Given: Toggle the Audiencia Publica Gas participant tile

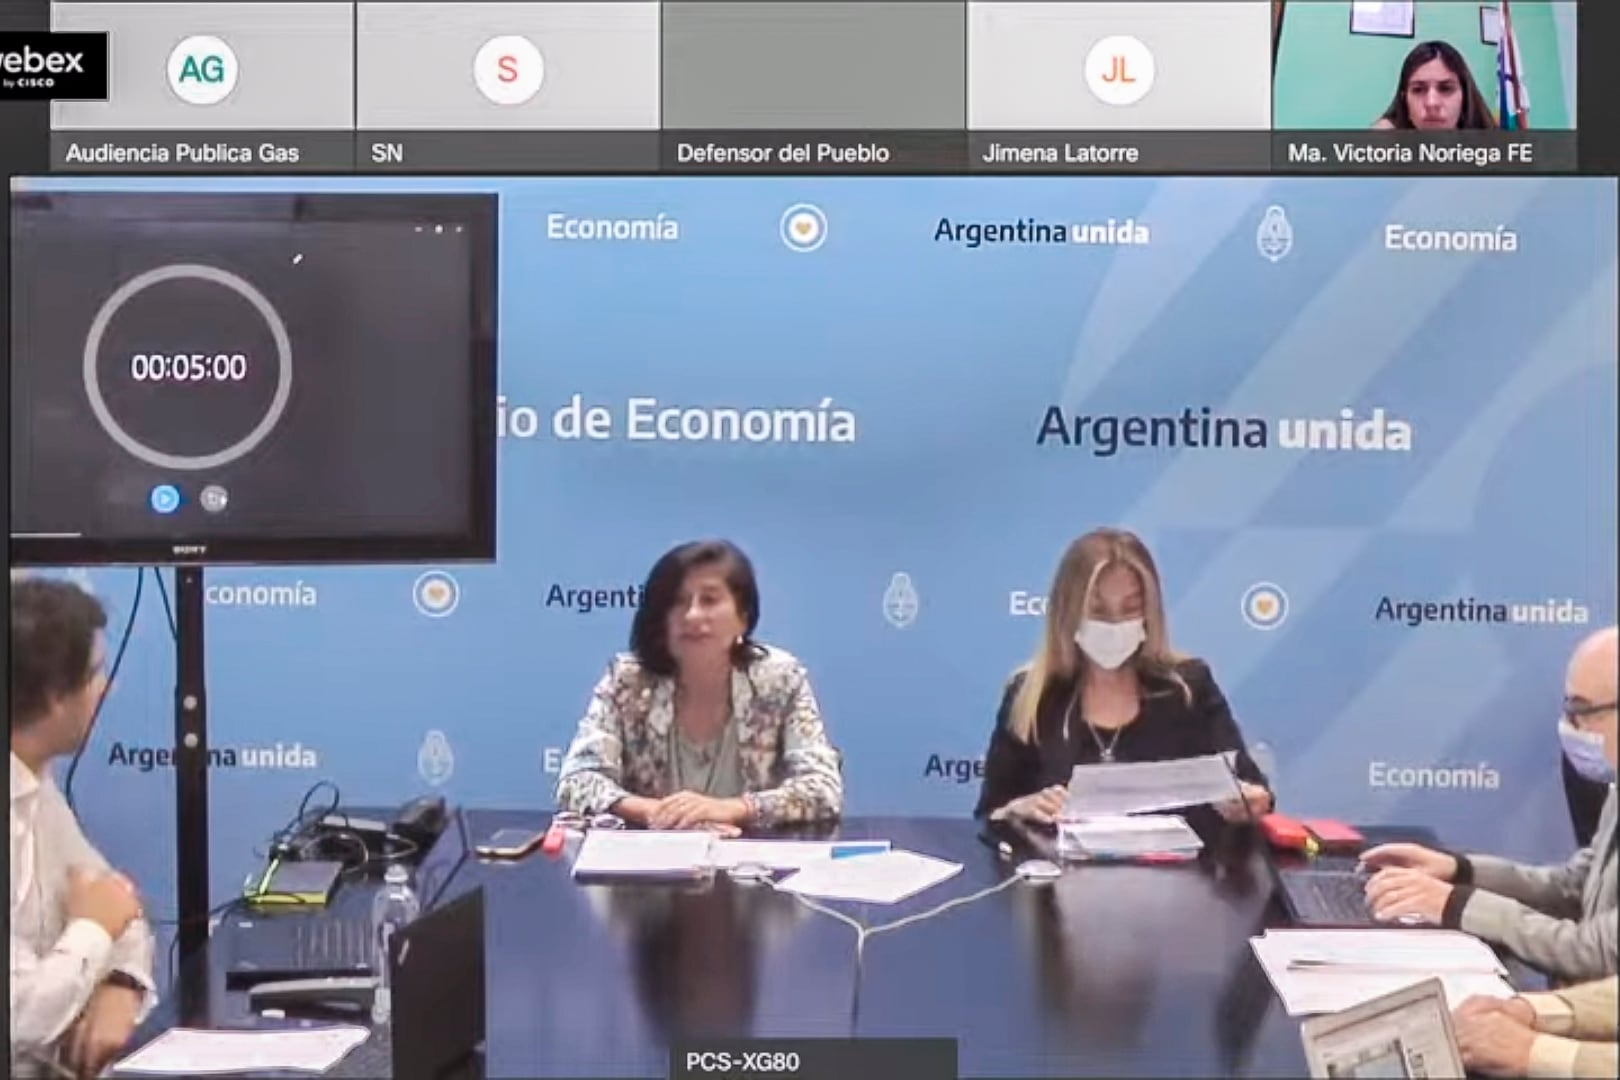Looking at the screenshot, I should (200, 65).
